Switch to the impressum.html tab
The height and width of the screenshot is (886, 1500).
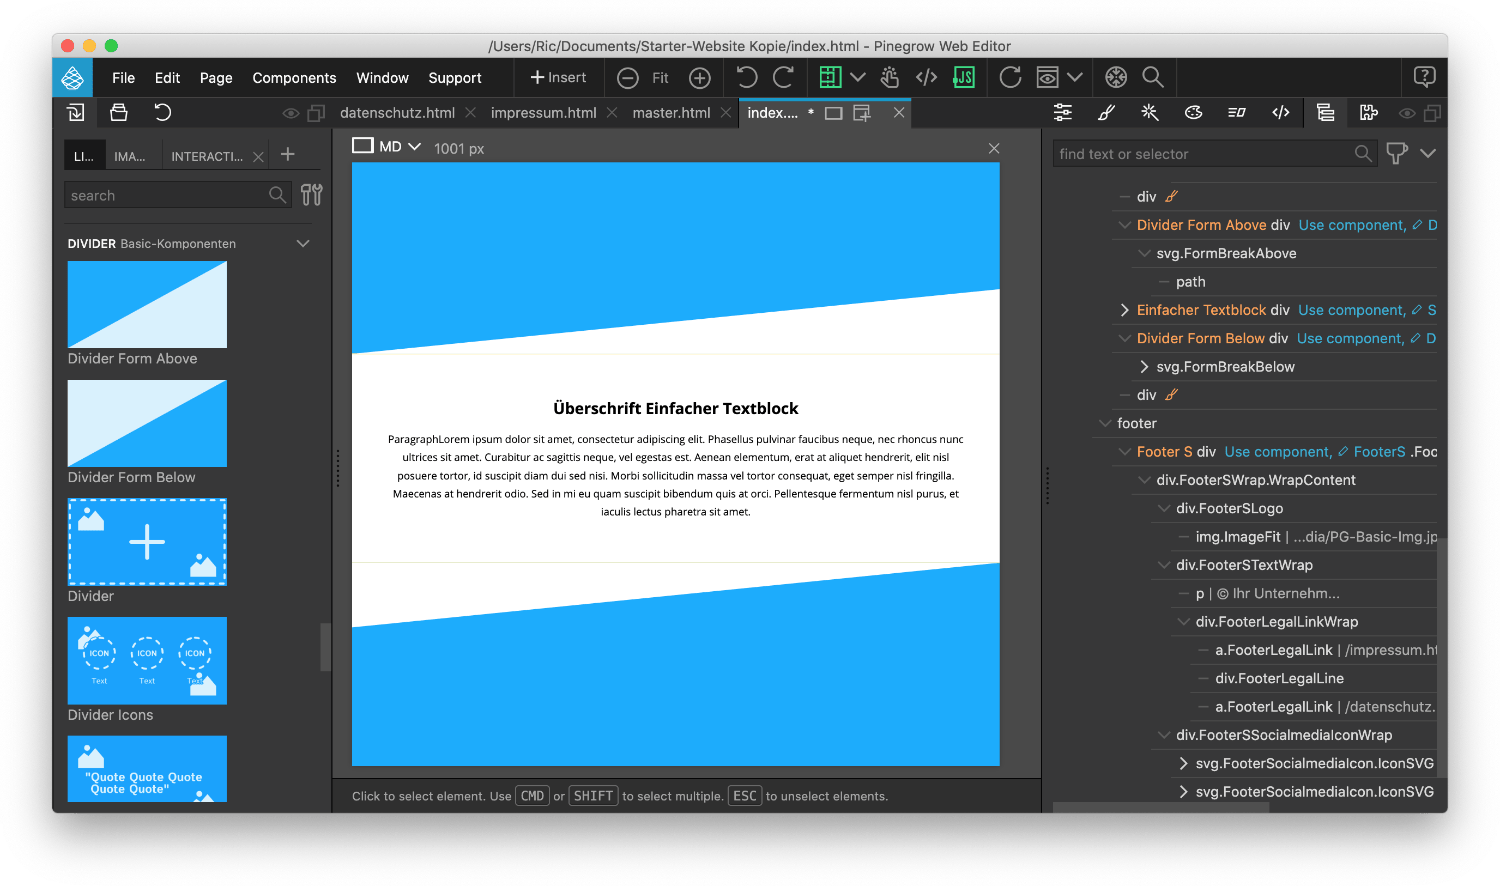pyautogui.click(x=543, y=113)
